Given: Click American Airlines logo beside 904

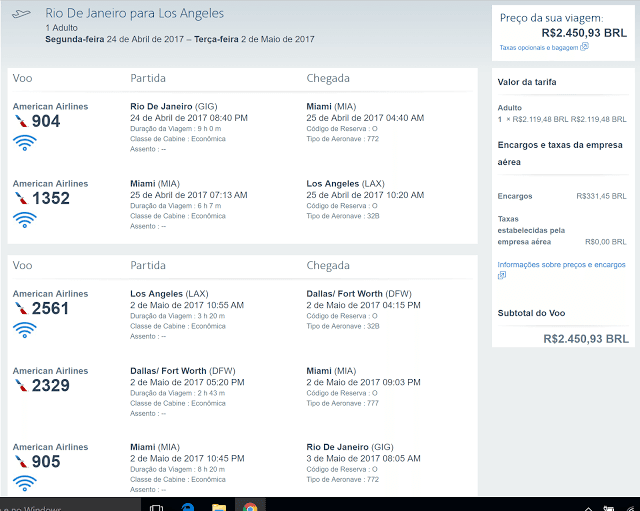Looking at the screenshot, I should pos(21,121).
